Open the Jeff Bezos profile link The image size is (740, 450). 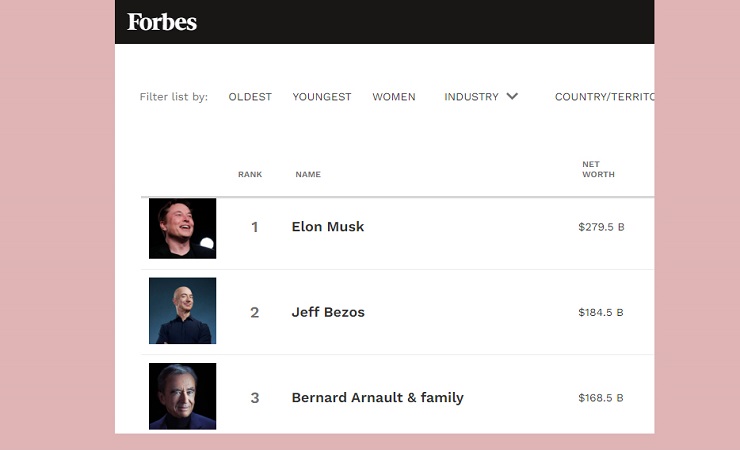[x=328, y=312]
